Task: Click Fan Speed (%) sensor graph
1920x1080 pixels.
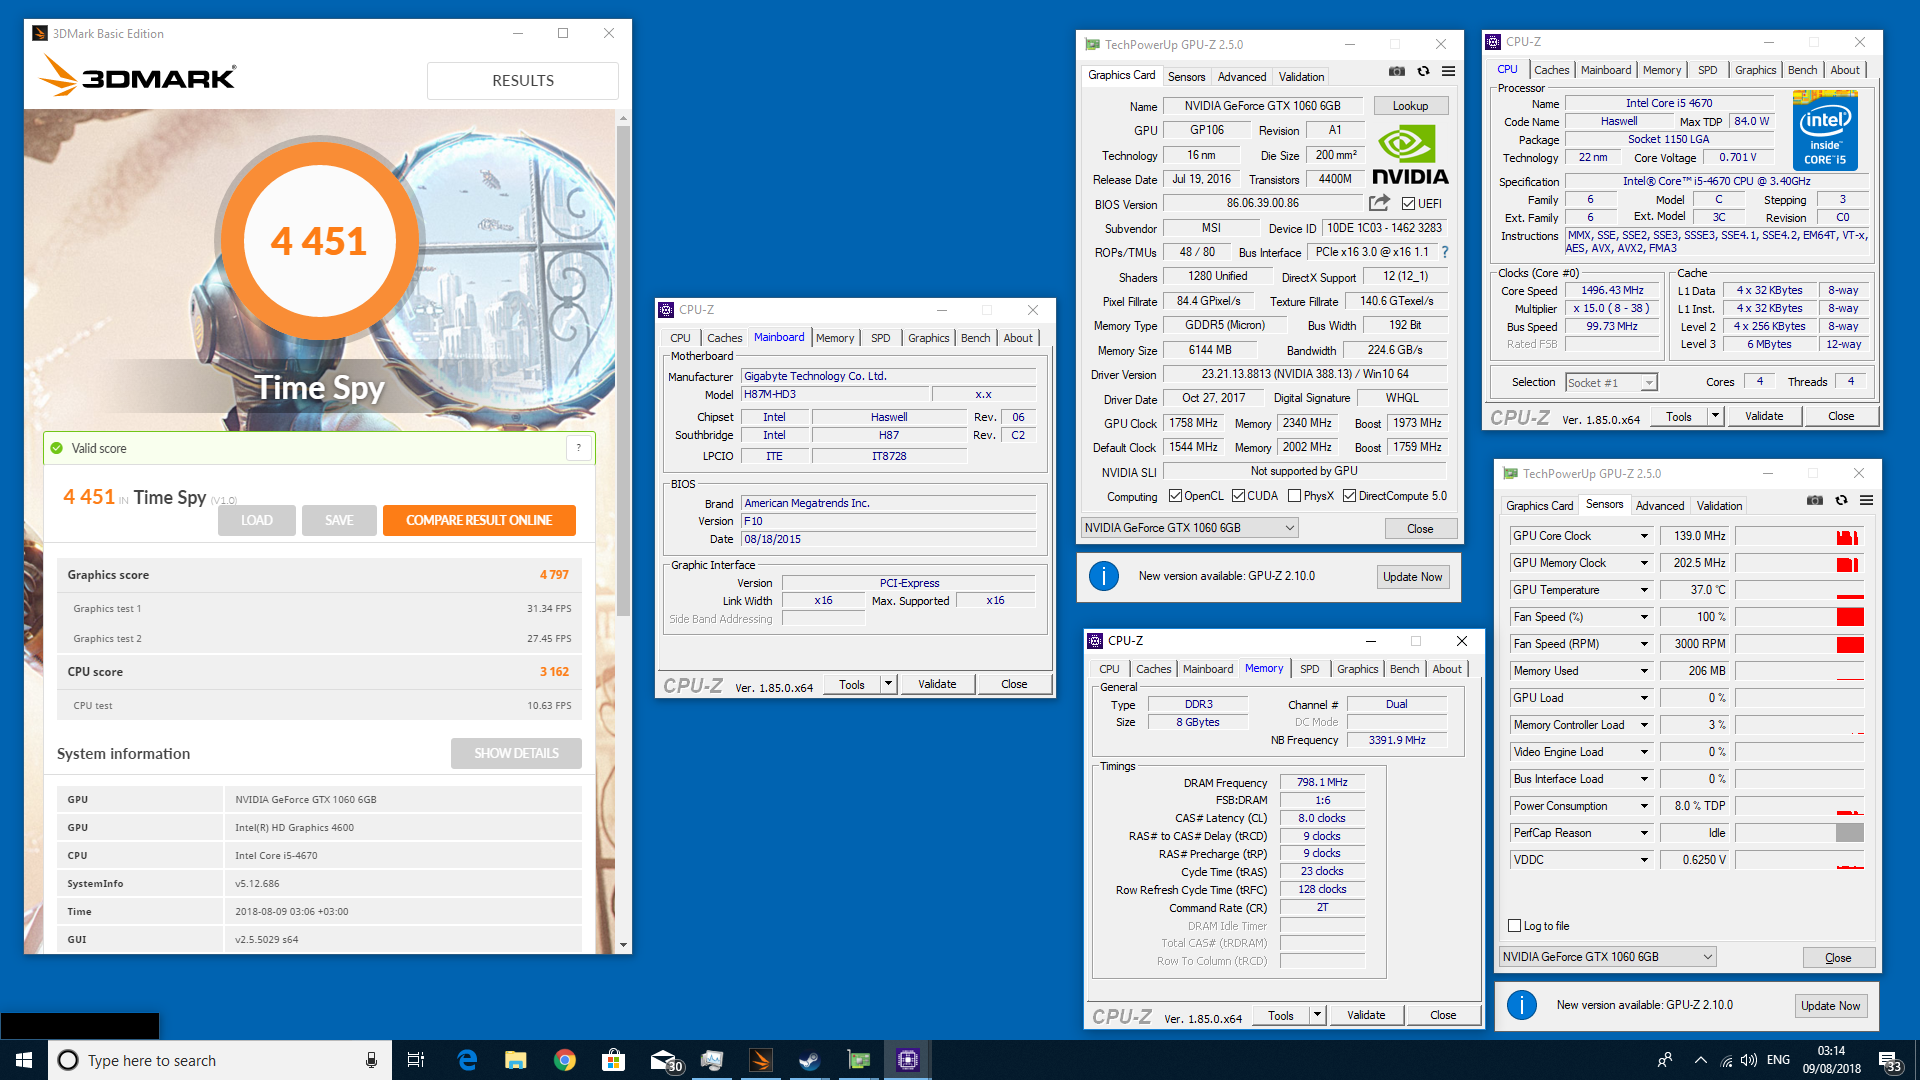Action: 1799,617
